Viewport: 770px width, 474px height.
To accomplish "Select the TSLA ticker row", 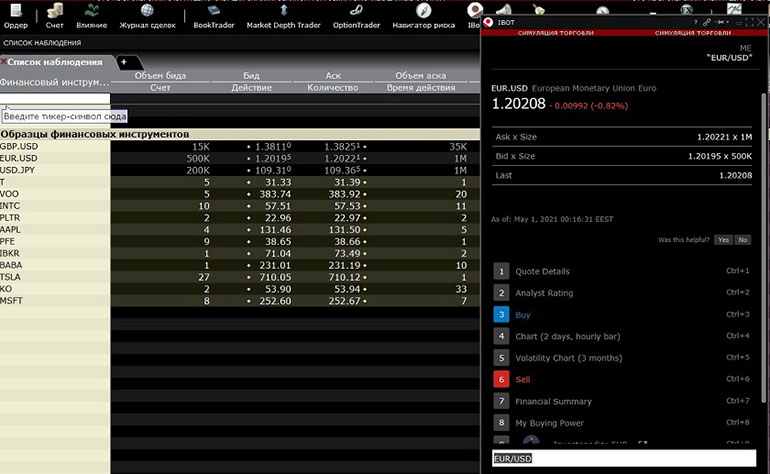I will tap(240, 277).
